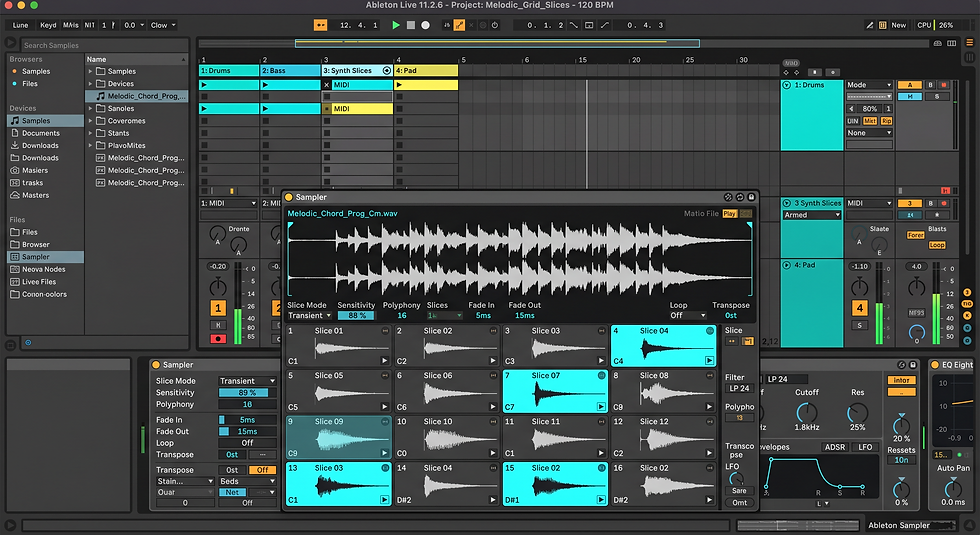Open the Armed dropdown on Synth Slices
Viewport: 980px width, 535px height.
[x=812, y=215]
